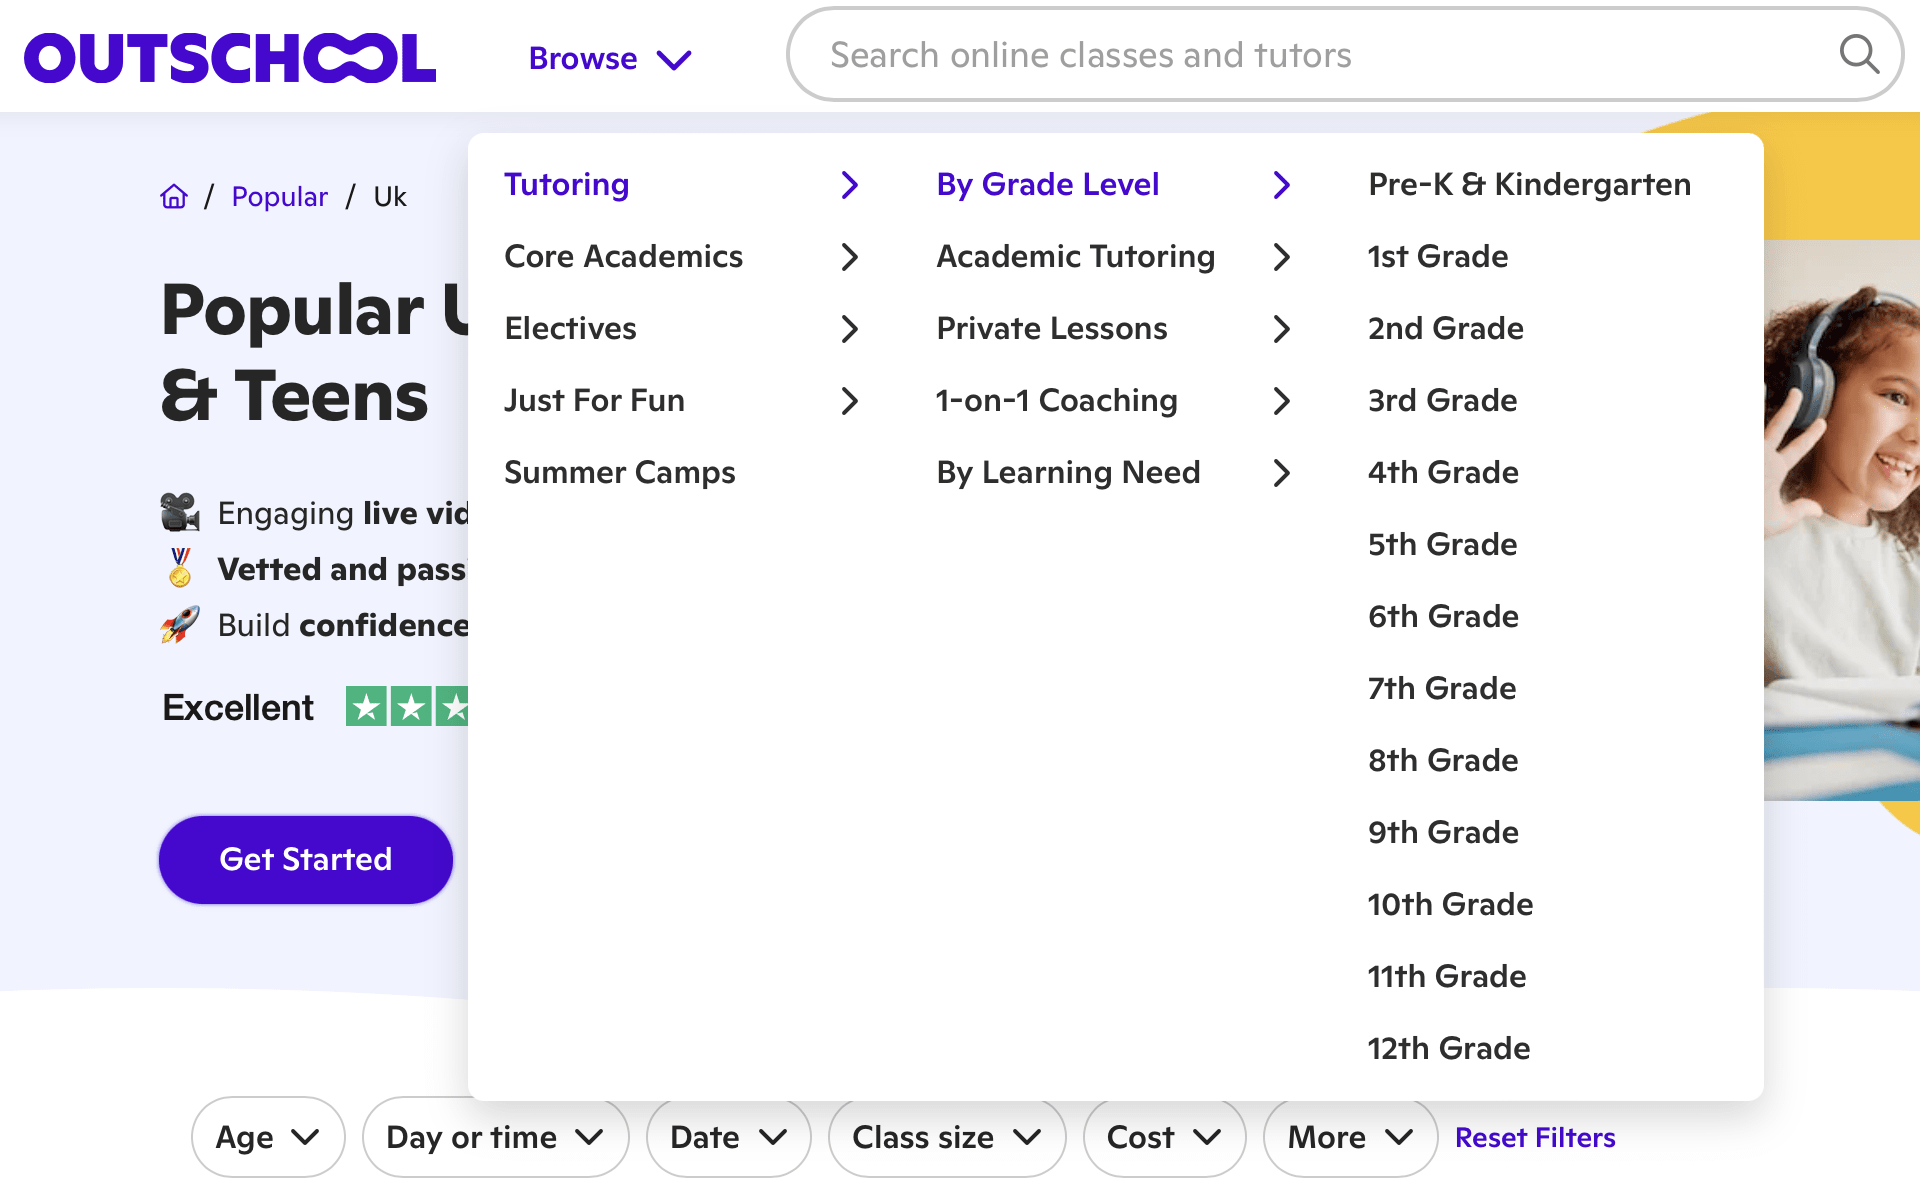
Task: Open the Age filter dropdown
Action: click(267, 1137)
